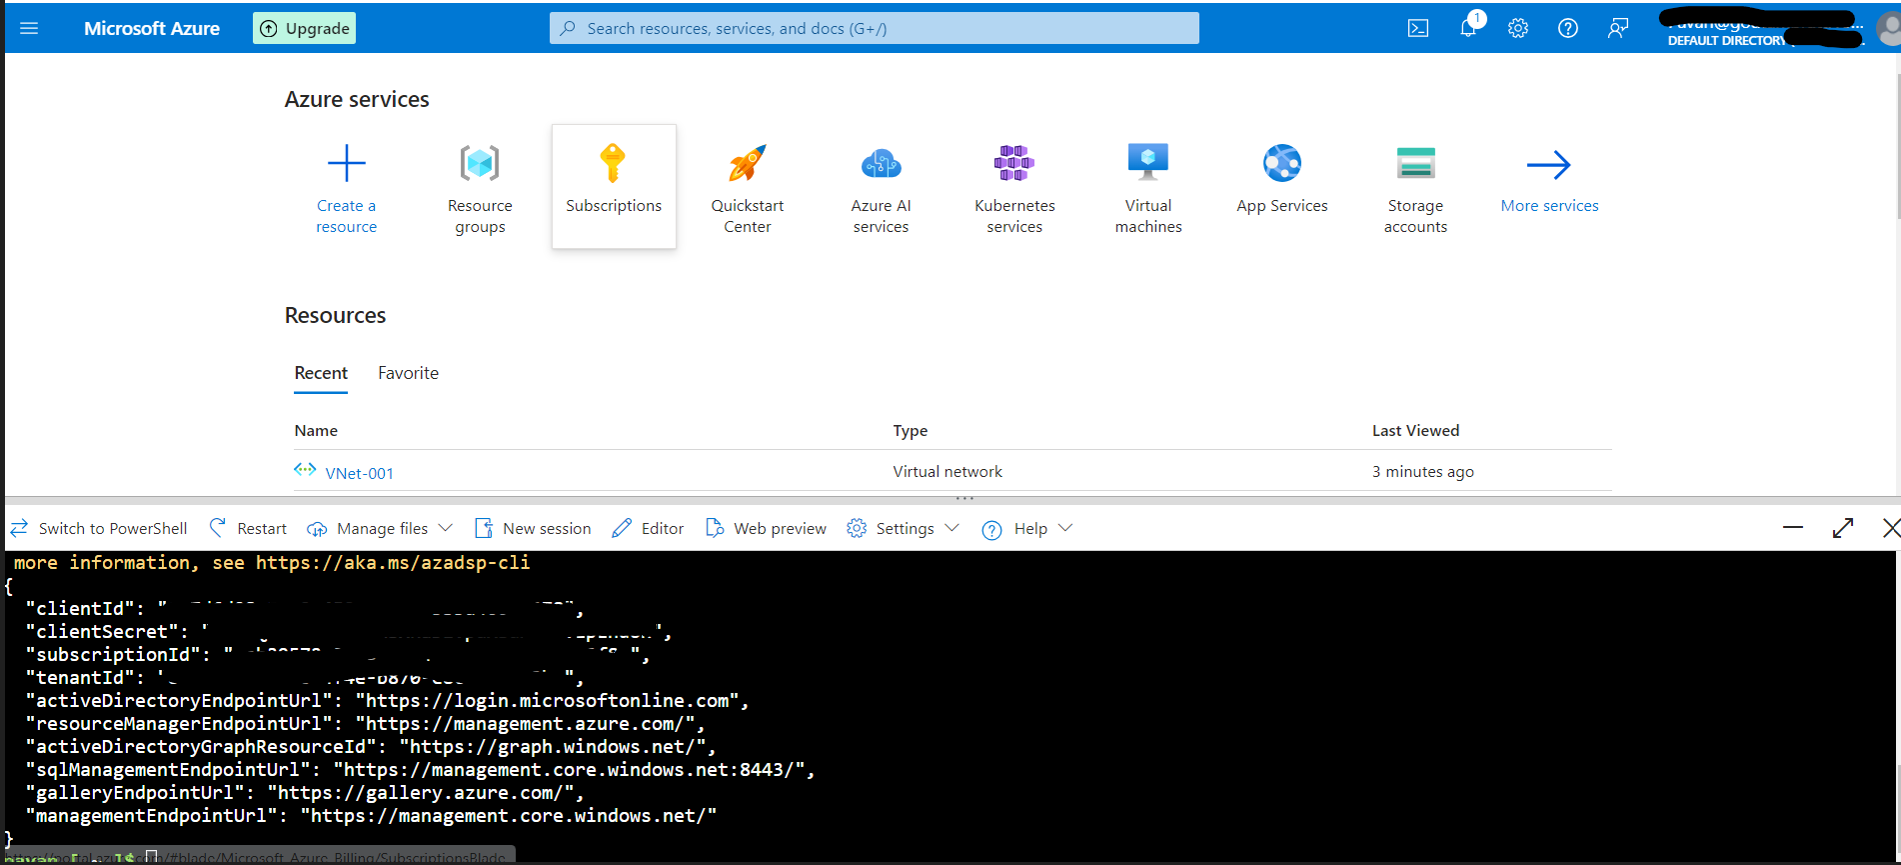
Task: Maximize the Cloud Shell pane
Action: [1843, 528]
